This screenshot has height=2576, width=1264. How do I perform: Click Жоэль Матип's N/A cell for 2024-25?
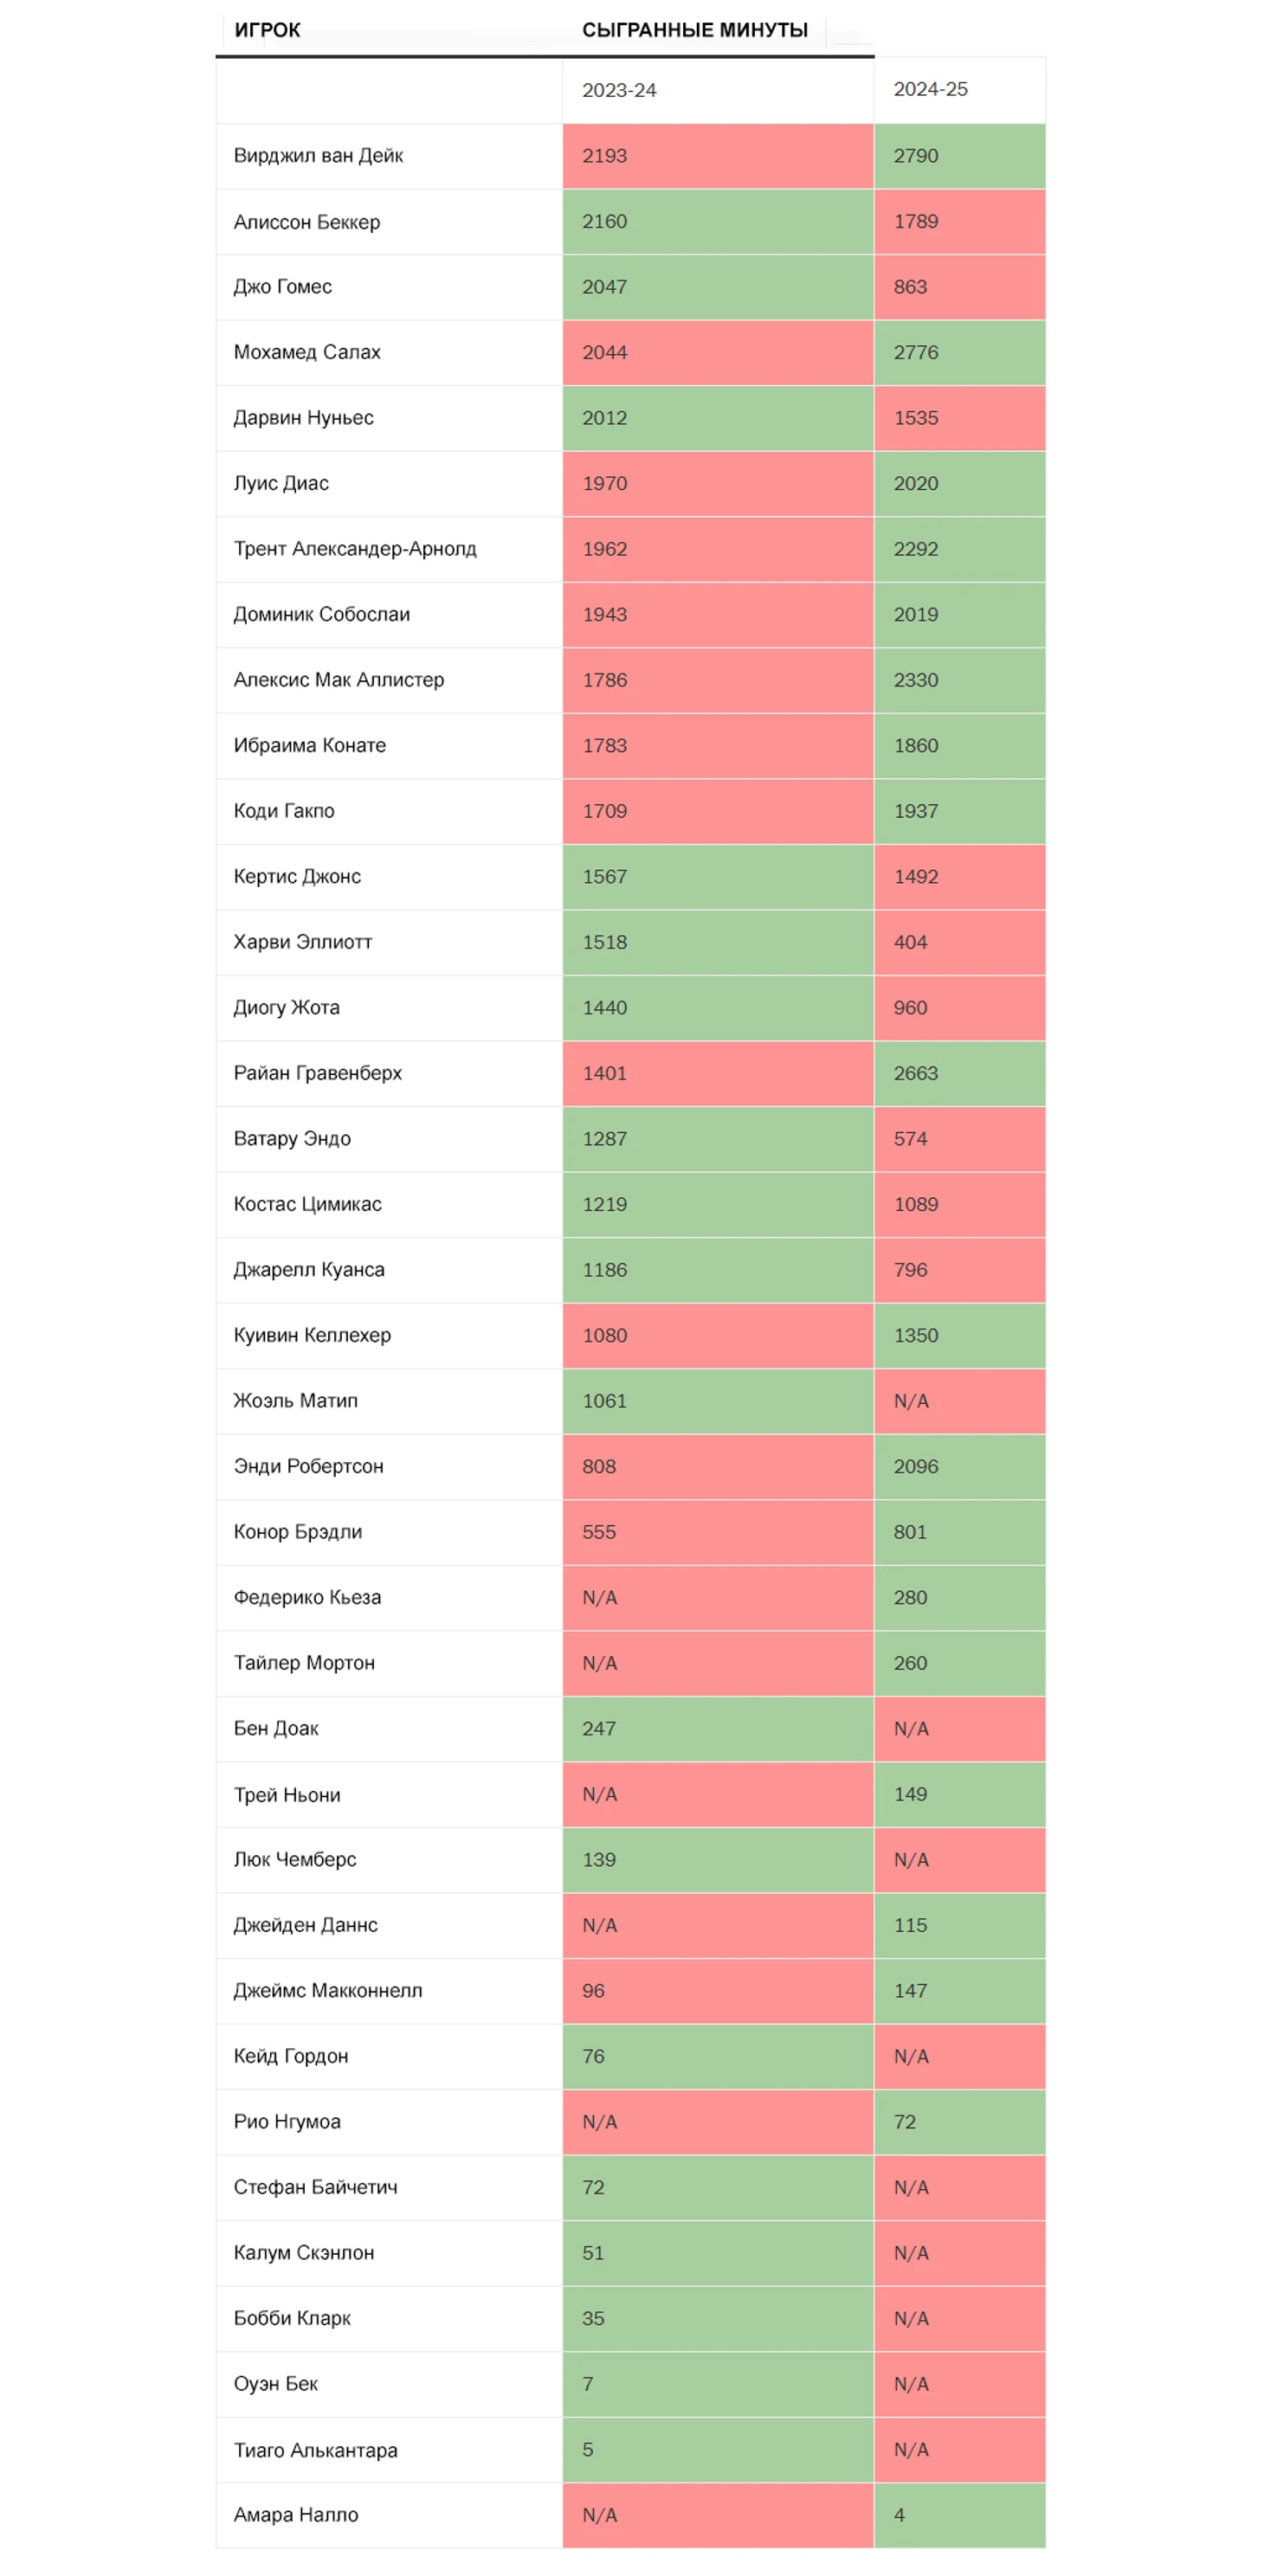coord(959,1401)
